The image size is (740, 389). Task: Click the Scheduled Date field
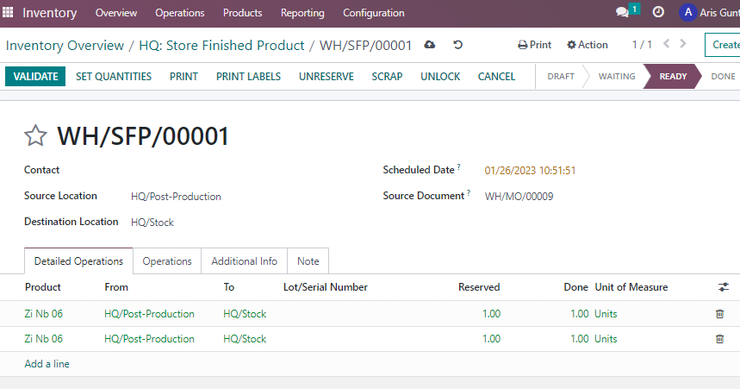530,170
